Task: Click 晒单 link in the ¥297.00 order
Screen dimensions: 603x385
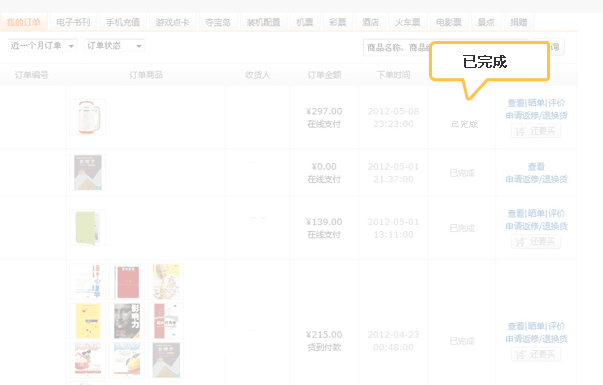Action: pos(536,103)
